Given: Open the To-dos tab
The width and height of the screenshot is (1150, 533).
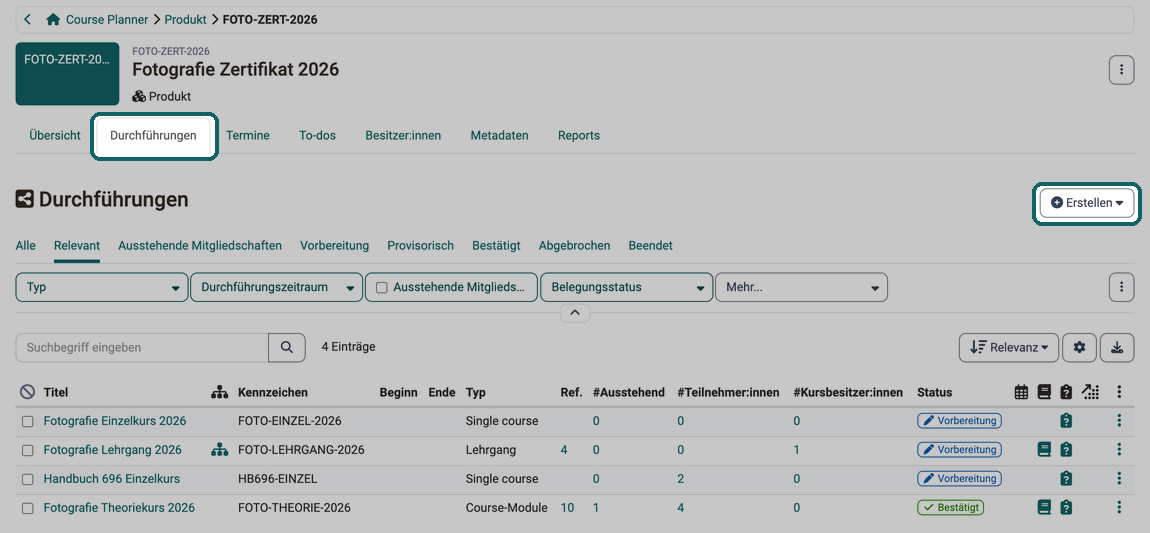Looking at the screenshot, I should [318, 136].
